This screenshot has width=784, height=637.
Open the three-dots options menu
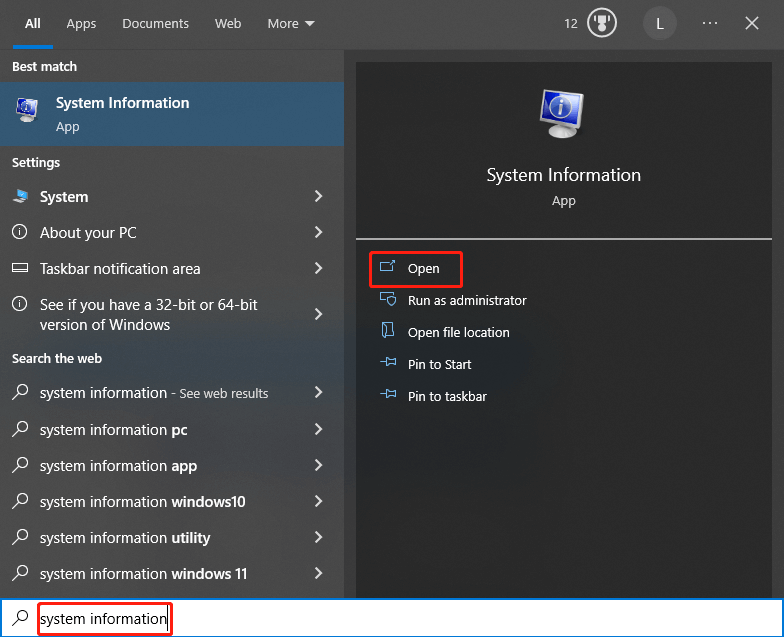(710, 23)
